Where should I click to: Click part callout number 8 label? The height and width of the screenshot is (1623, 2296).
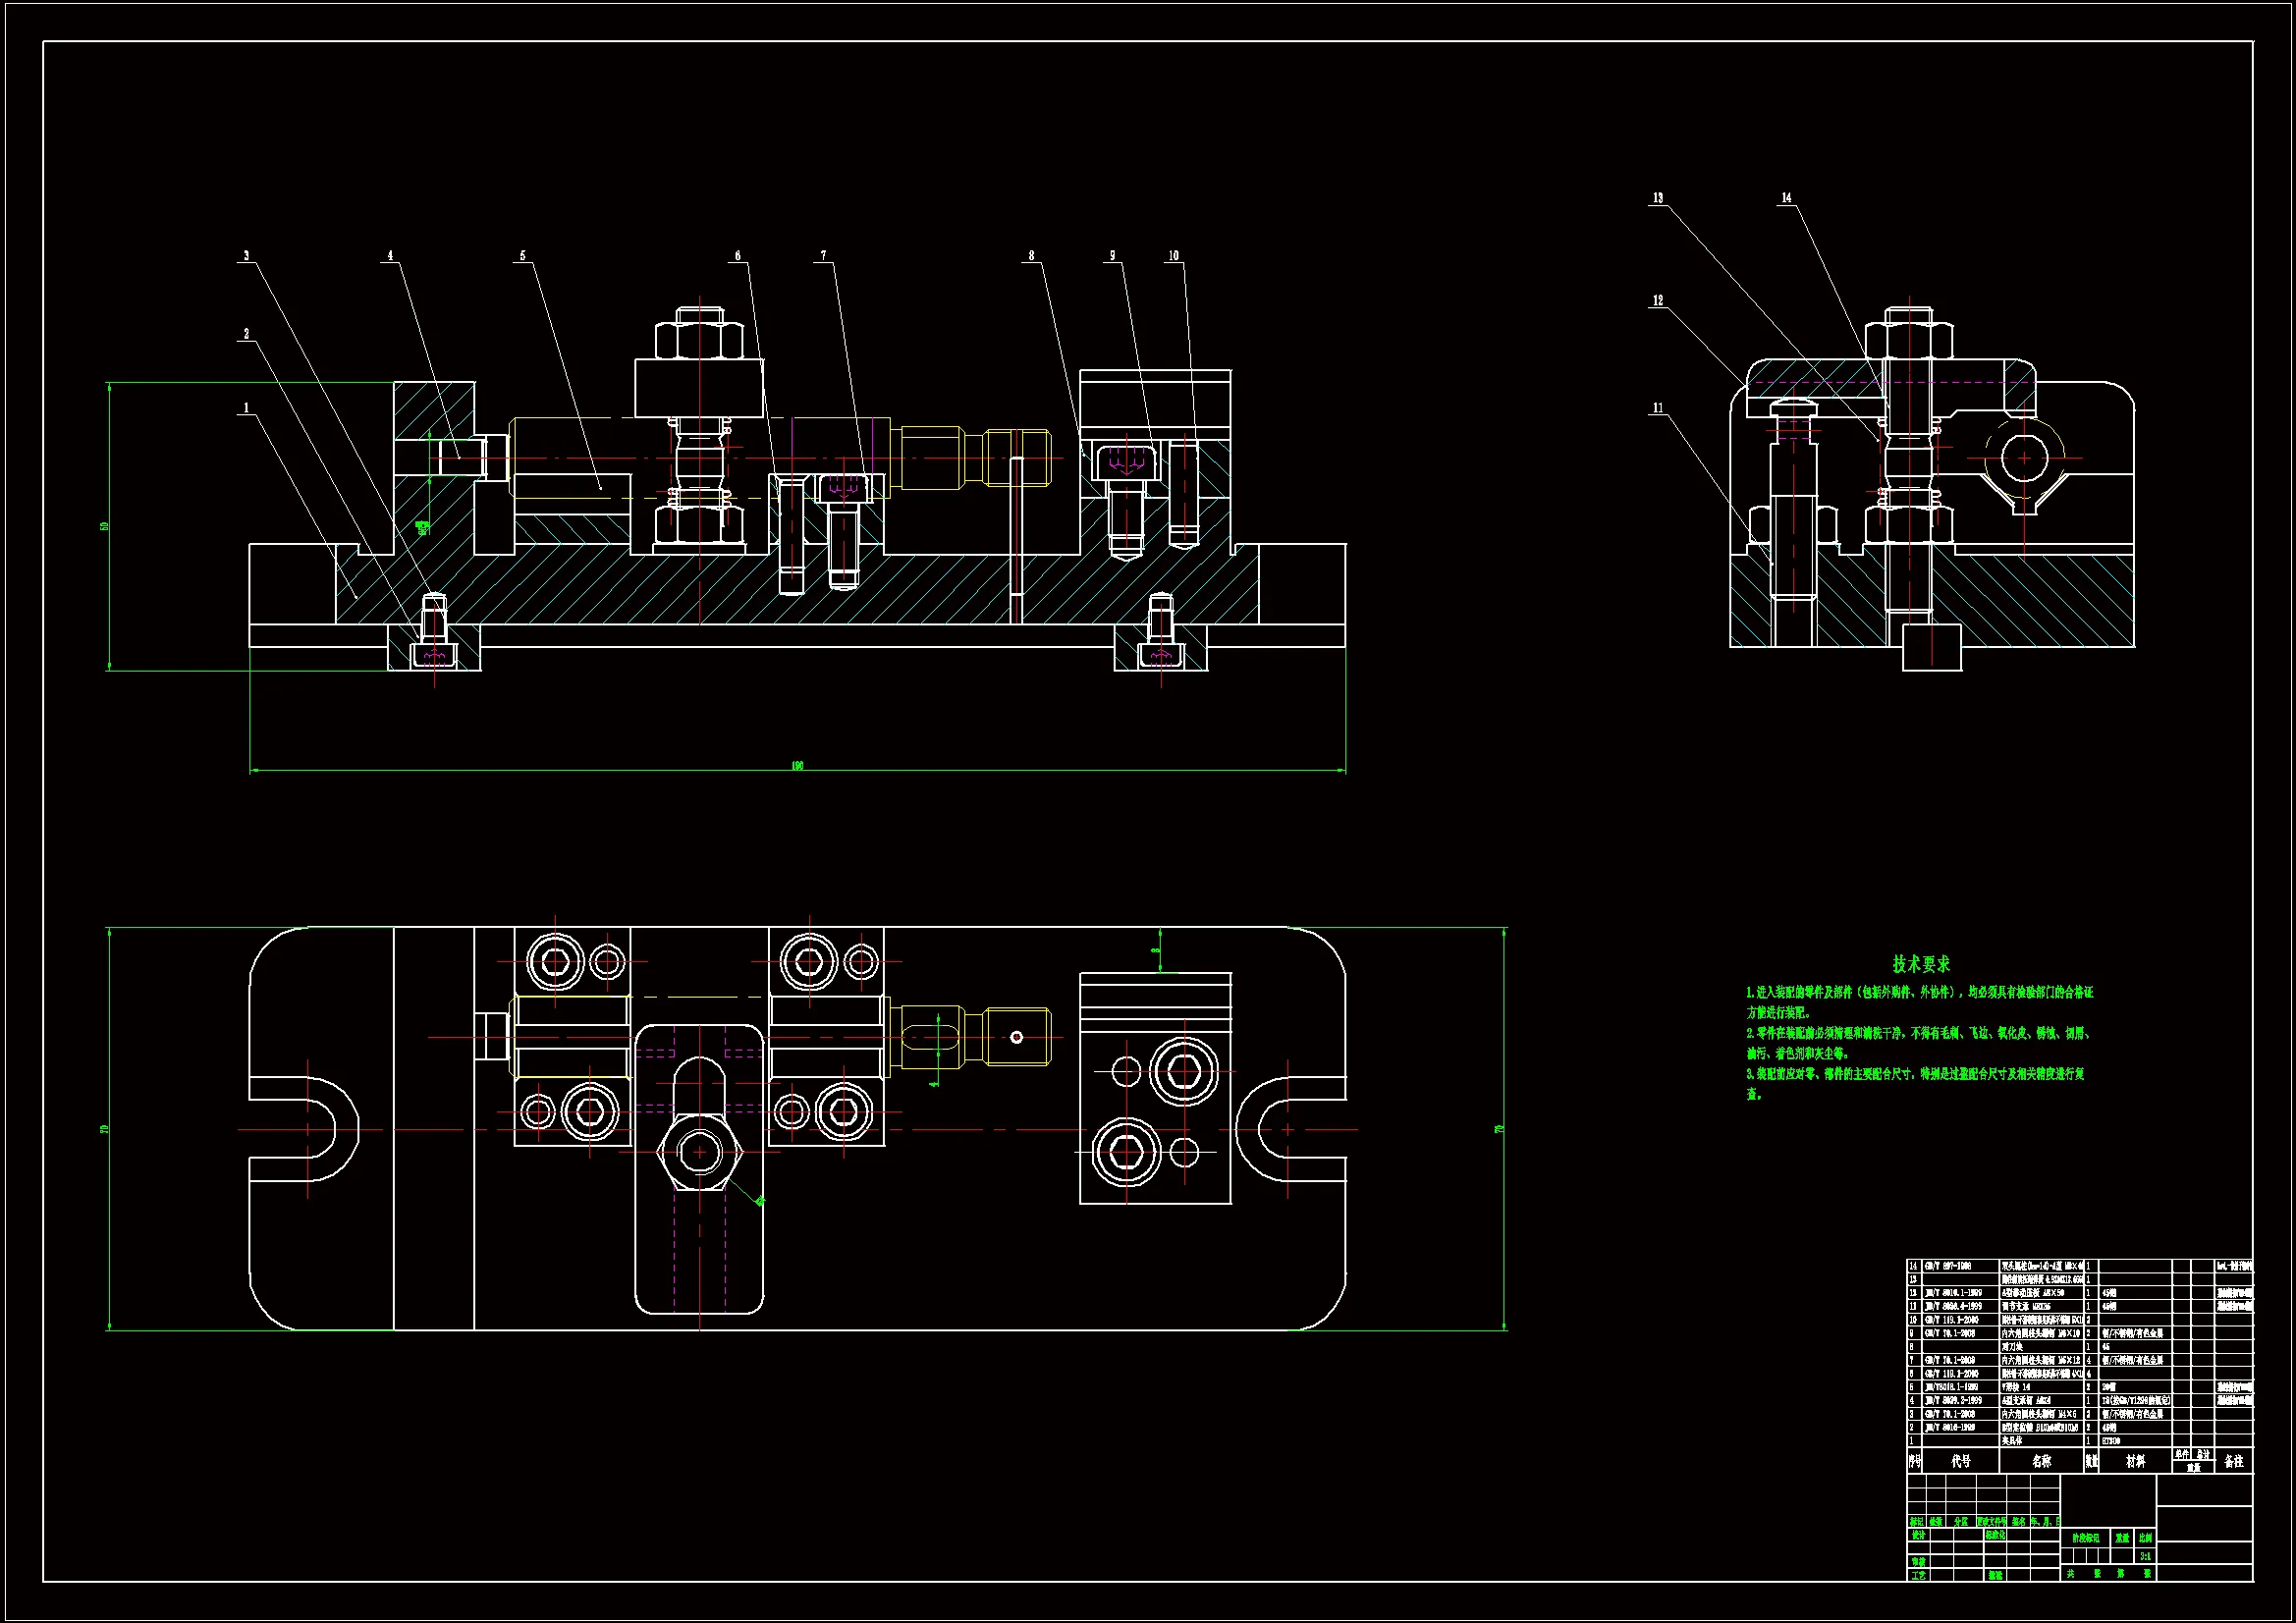pos(1031,256)
